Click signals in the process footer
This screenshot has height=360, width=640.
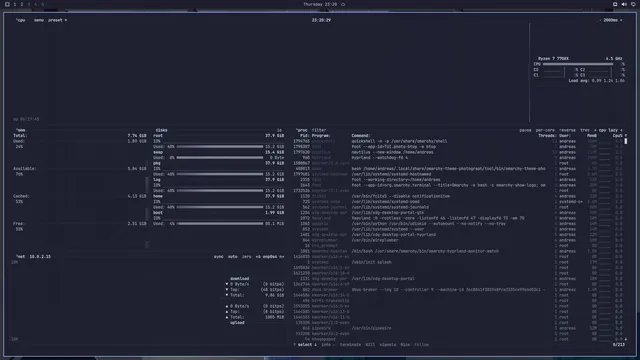click(388, 344)
